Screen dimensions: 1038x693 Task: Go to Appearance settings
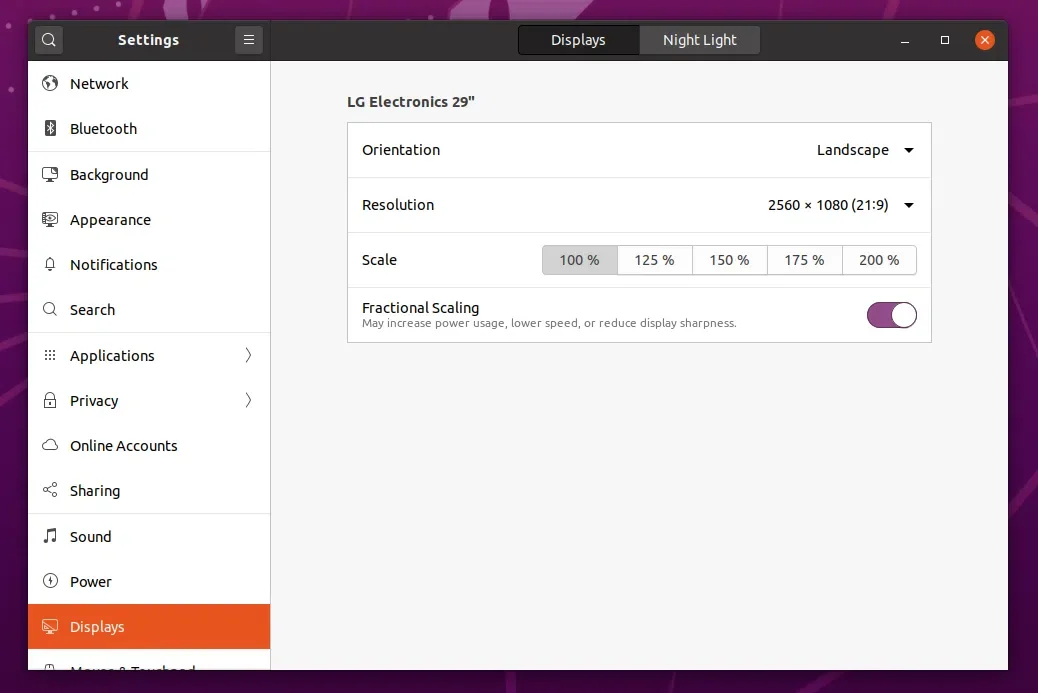click(x=149, y=220)
